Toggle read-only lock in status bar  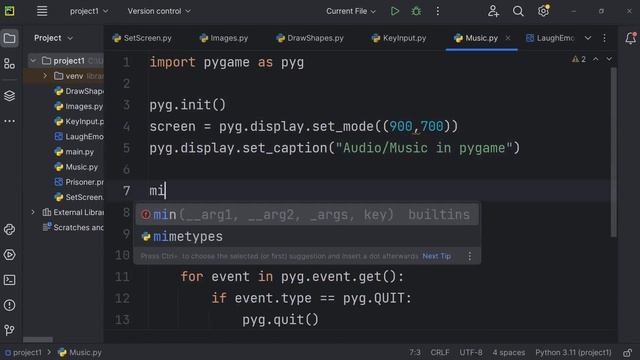[x=628, y=353]
